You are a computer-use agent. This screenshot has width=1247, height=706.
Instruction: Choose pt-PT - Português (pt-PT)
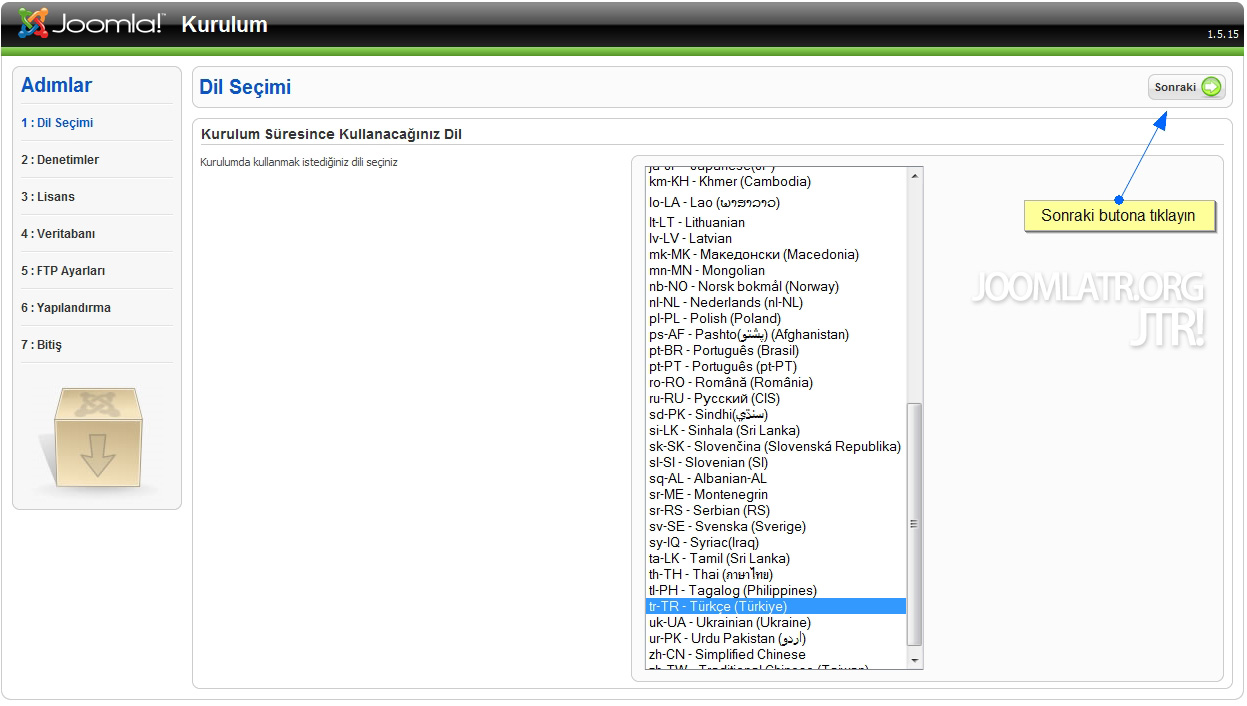776,366
